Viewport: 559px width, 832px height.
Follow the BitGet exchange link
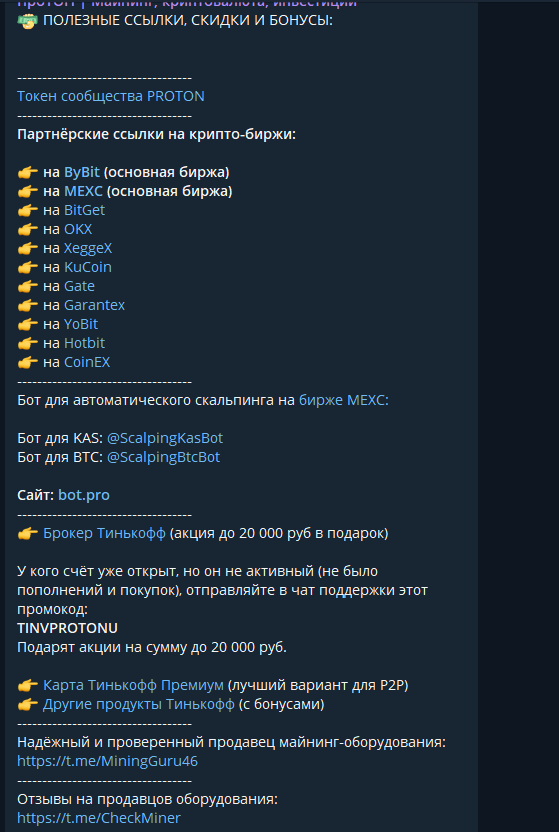pyautogui.click(x=84, y=210)
